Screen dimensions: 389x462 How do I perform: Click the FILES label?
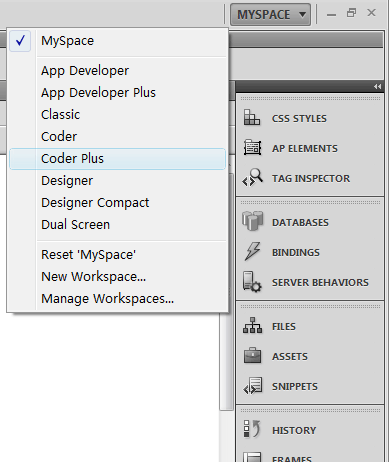[284, 326]
